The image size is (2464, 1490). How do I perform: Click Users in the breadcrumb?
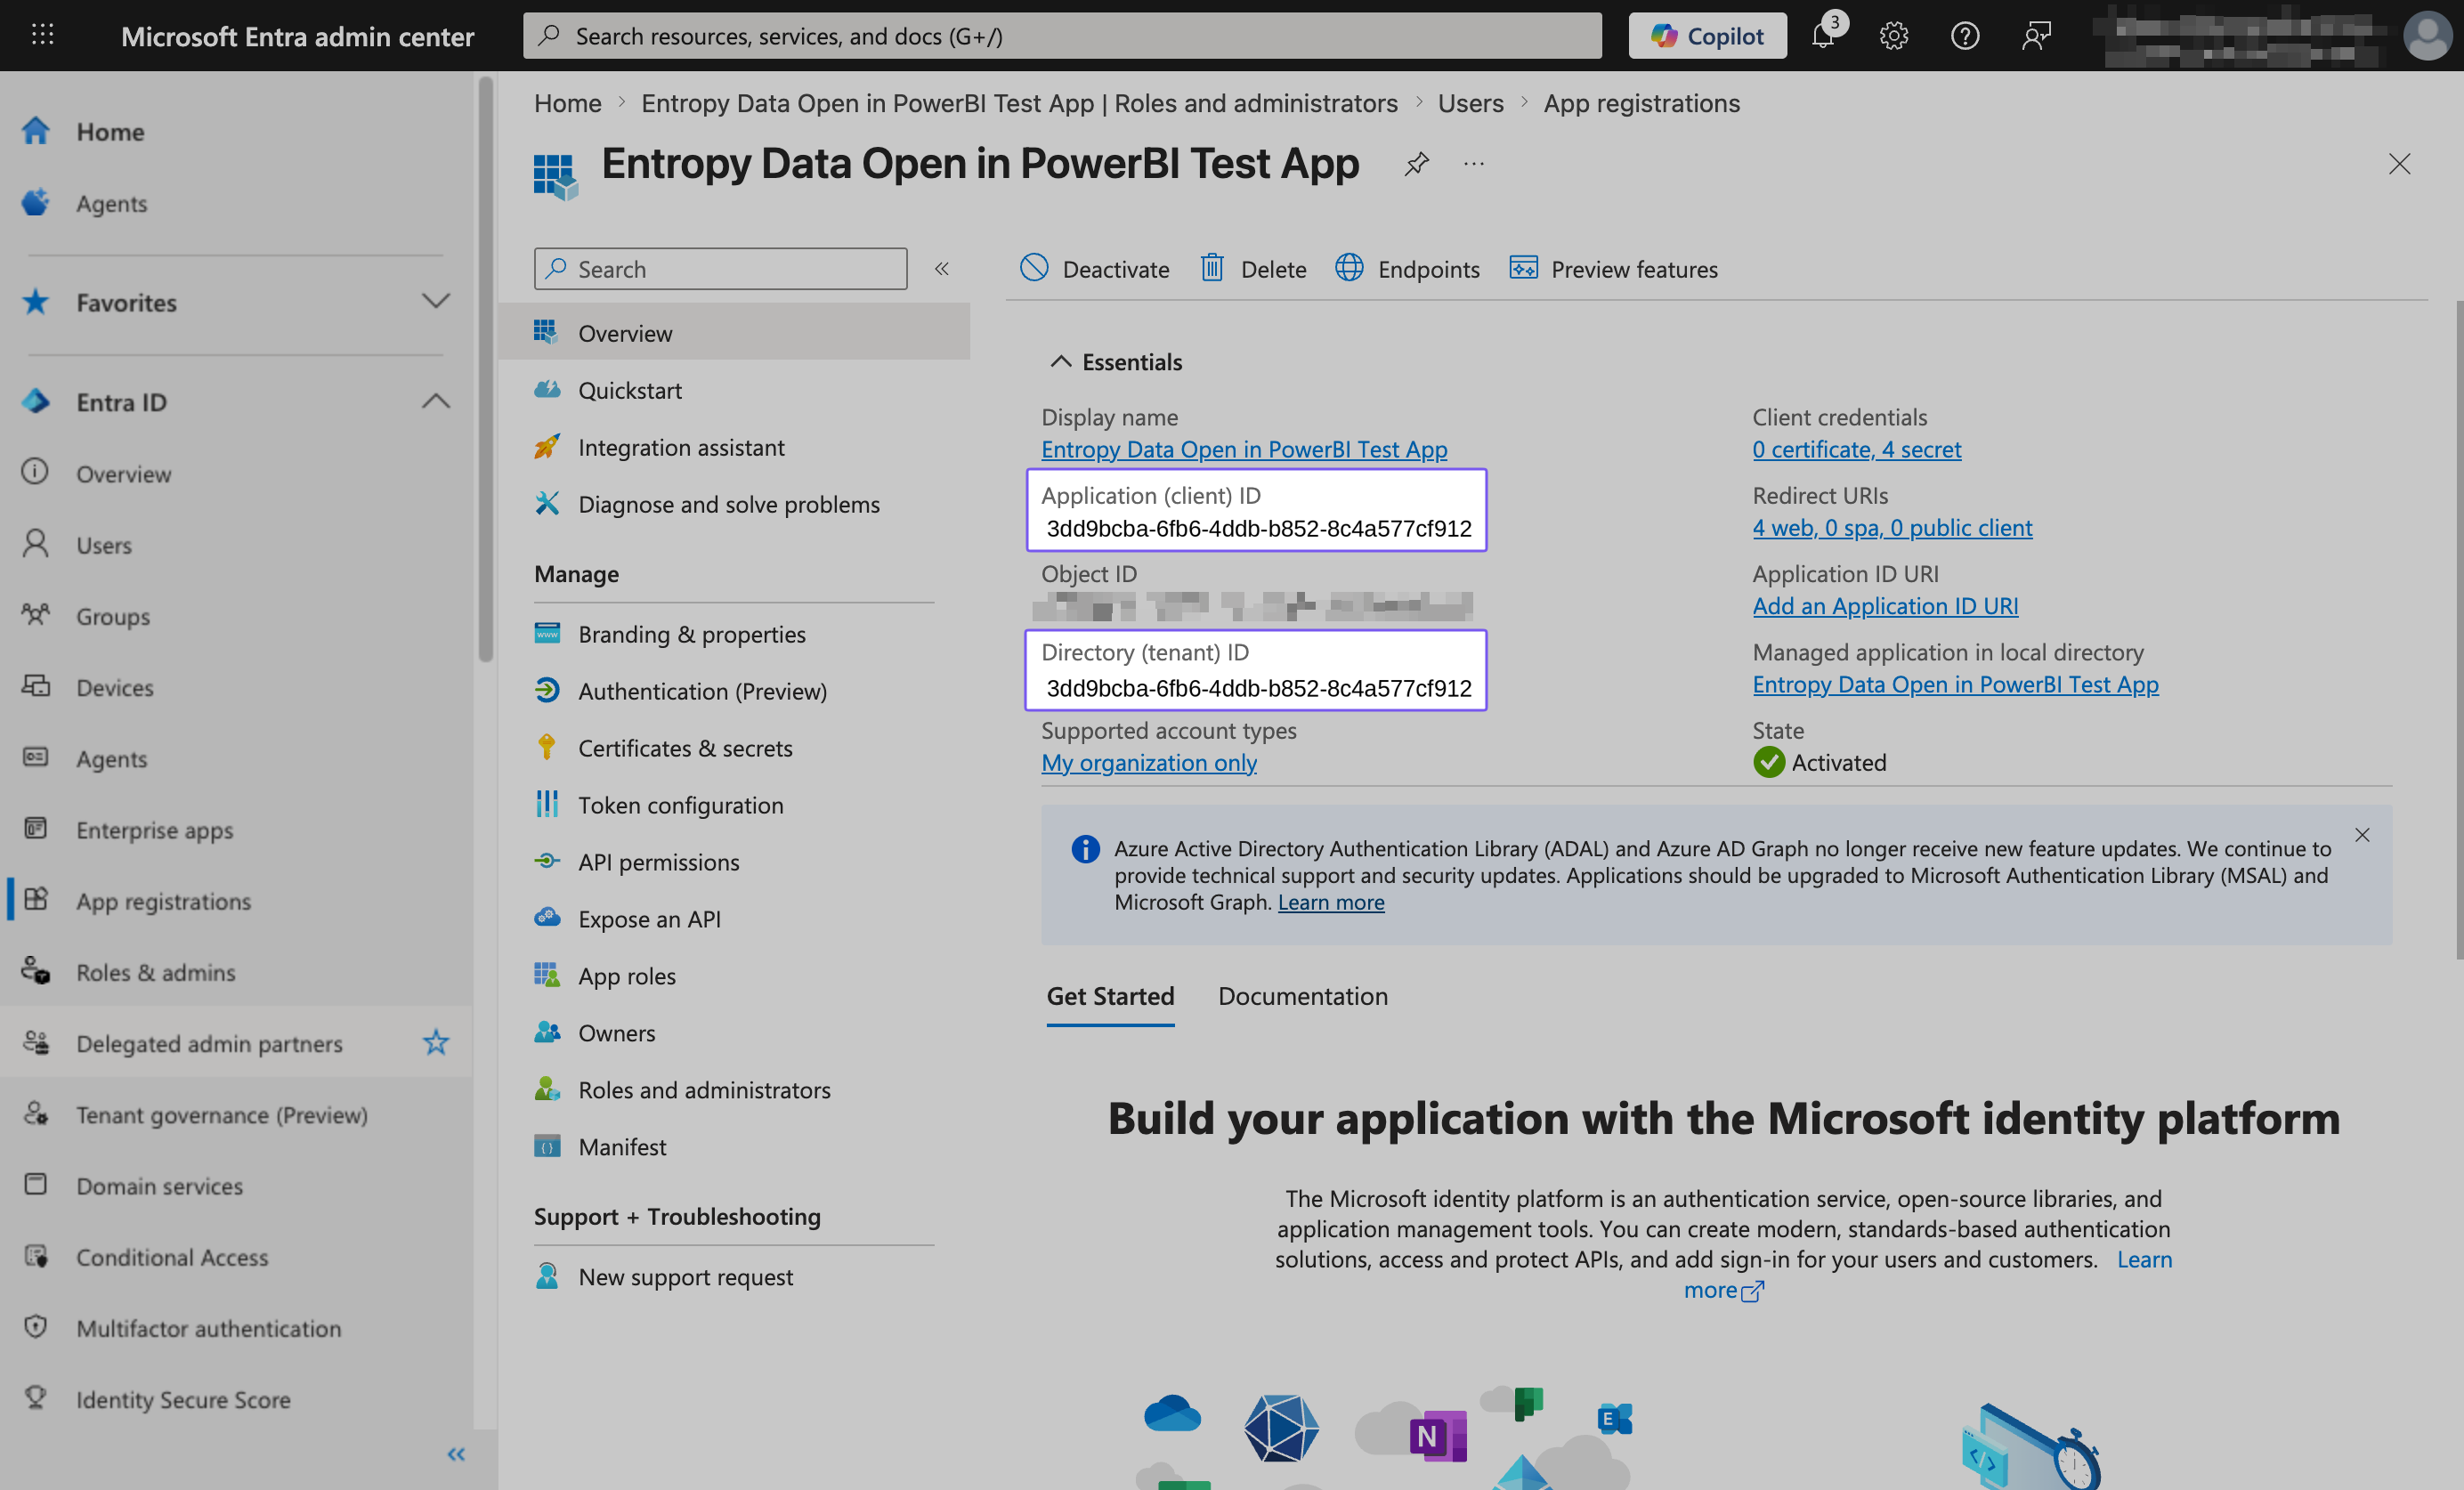click(x=1470, y=102)
